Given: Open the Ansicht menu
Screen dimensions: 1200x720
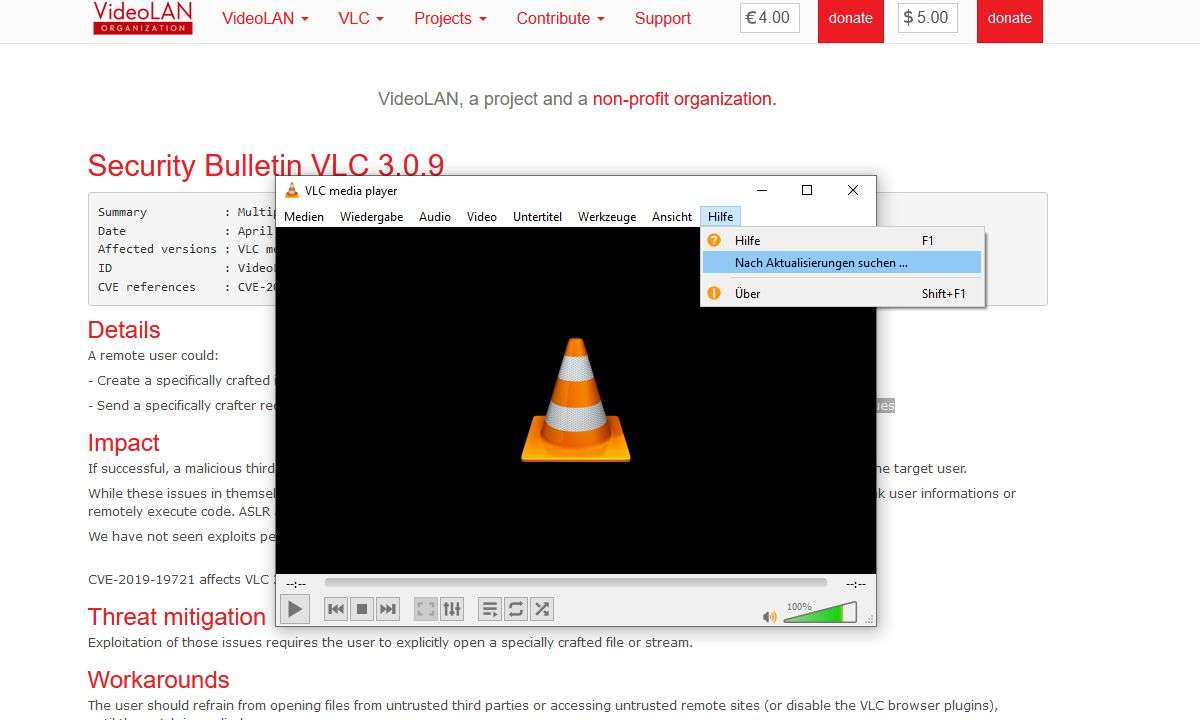Looking at the screenshot, I should [672, 216].
